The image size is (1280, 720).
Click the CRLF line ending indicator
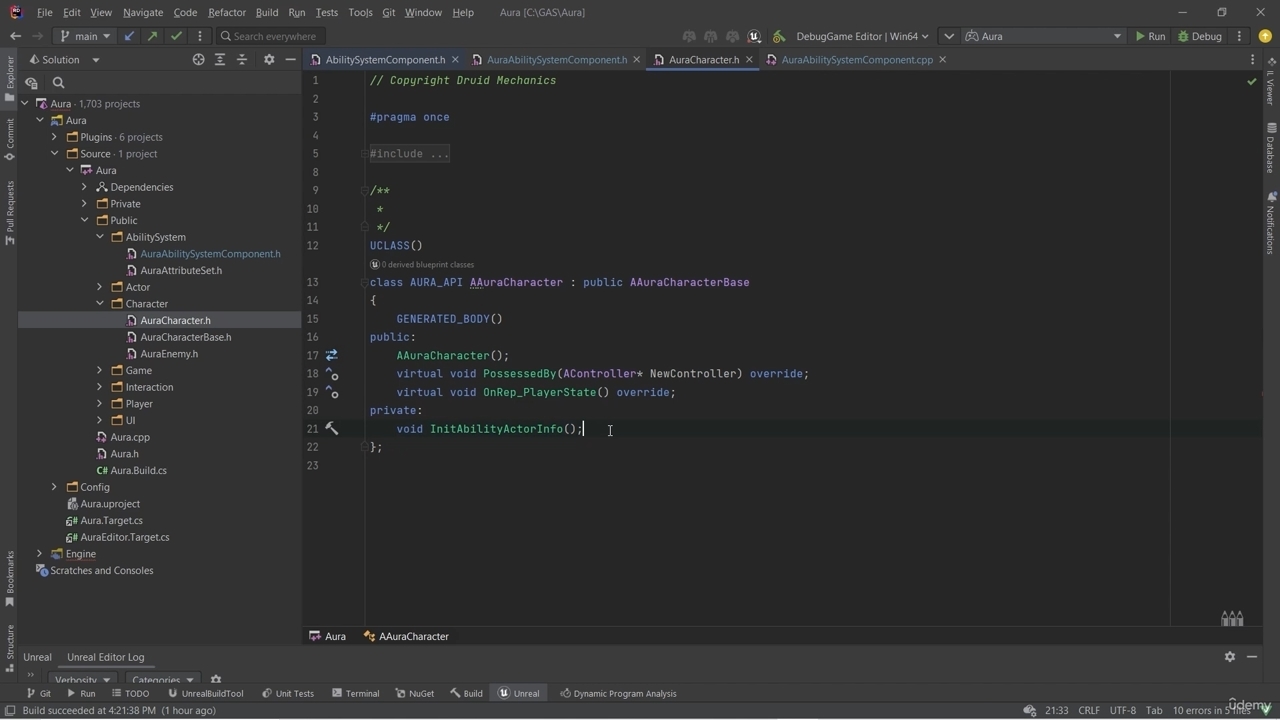1089,710
